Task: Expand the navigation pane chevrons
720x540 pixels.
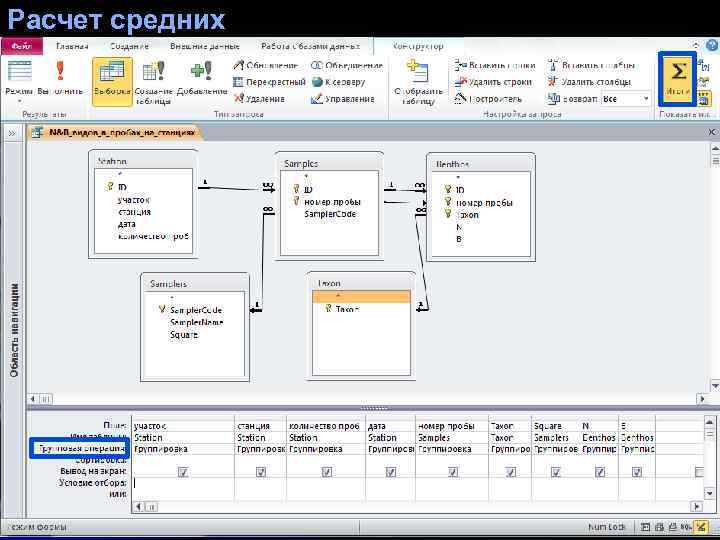Action: [x=12, y=133]
